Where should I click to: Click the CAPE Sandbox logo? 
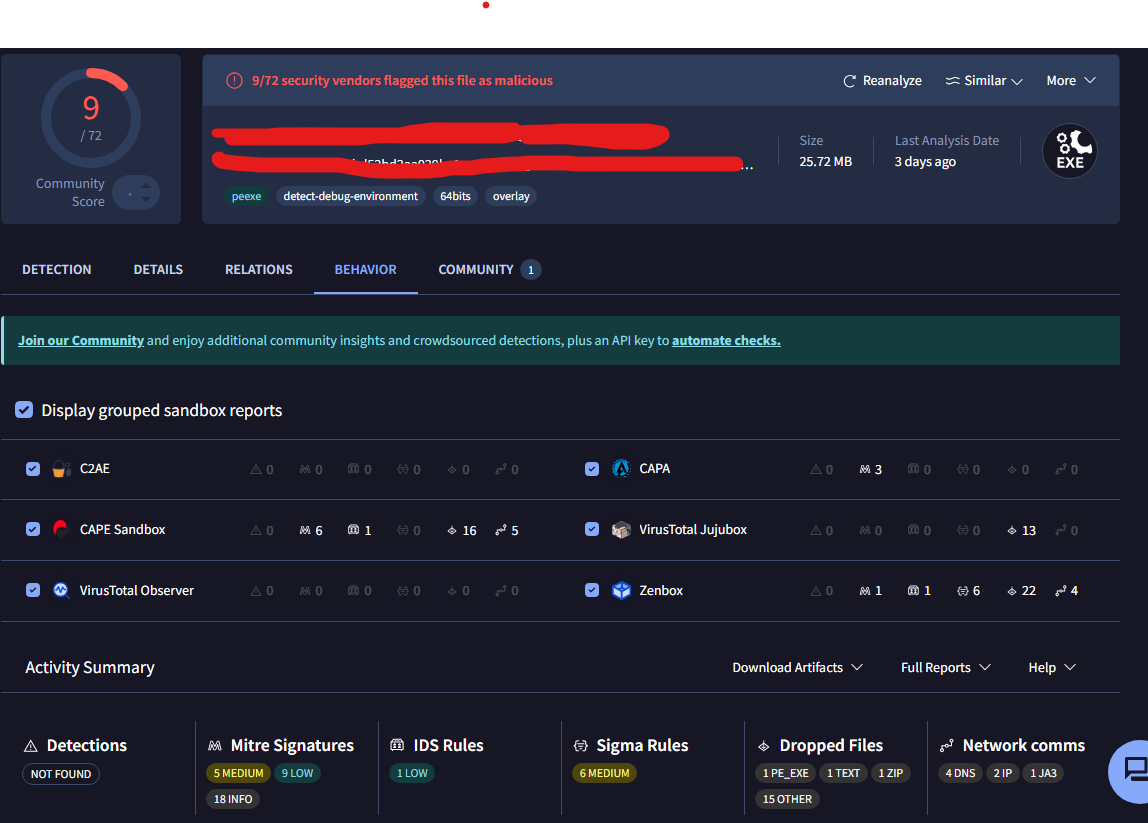coord(61,529)
